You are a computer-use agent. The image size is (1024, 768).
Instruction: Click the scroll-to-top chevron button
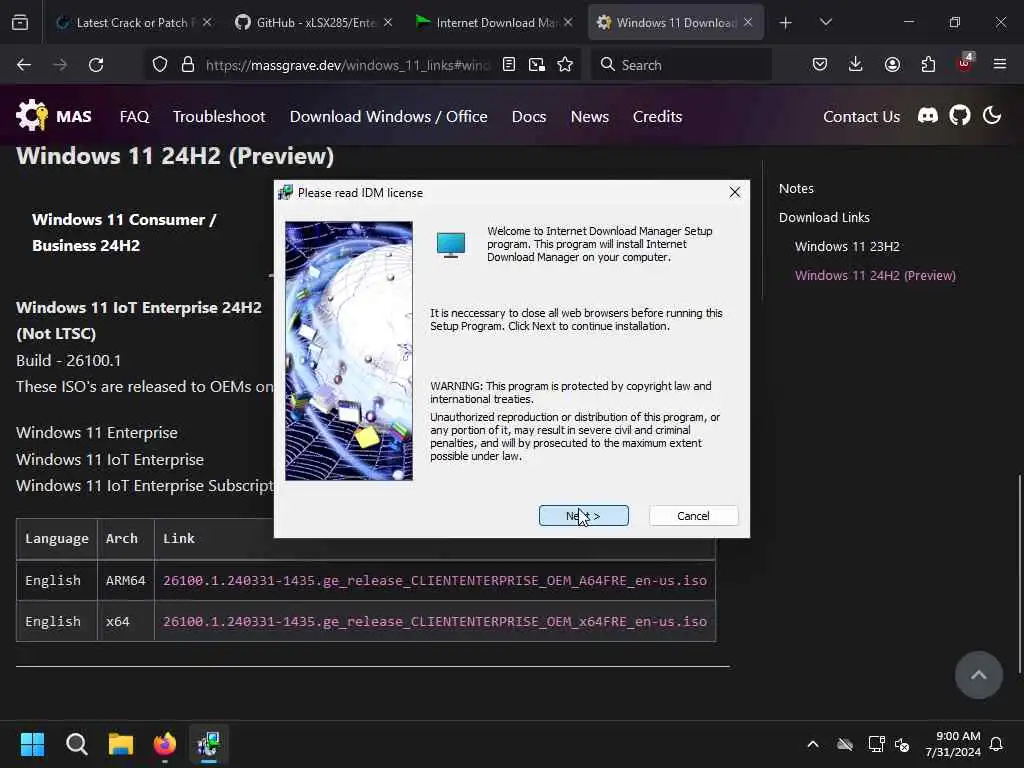click(978, 675)
